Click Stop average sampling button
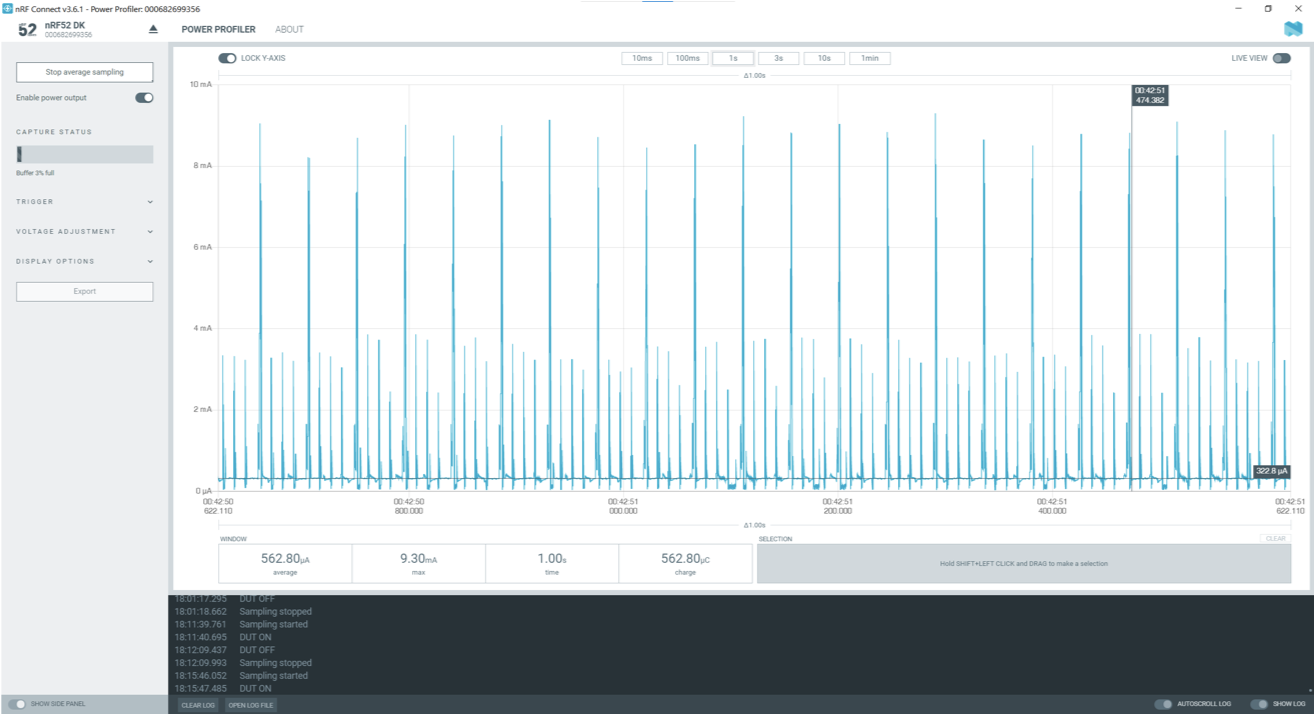Image resolution: width=1314 pixels, height=714 pixels. pos(85,72)
